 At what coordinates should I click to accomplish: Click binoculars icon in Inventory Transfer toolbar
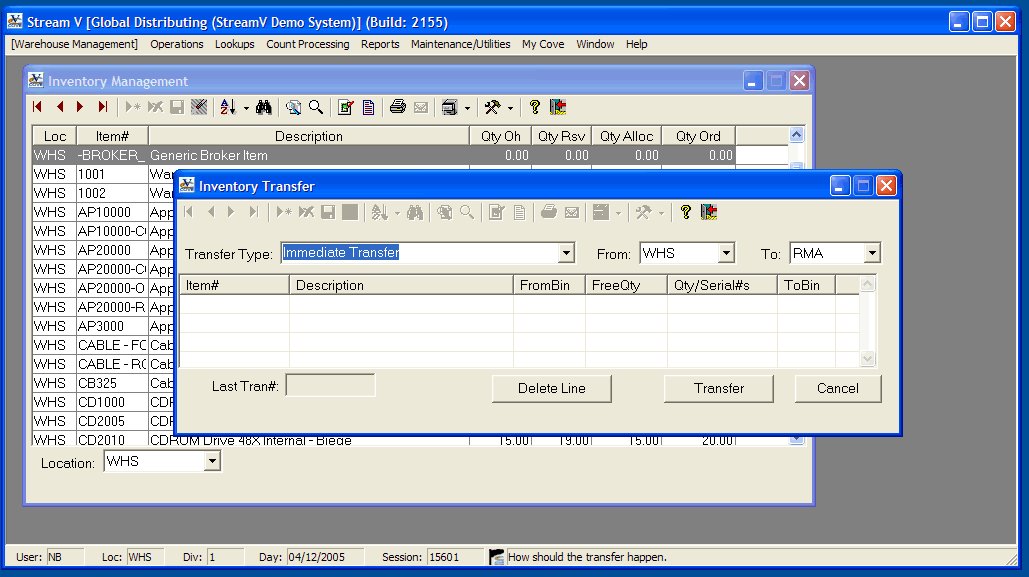click(415, 212)
